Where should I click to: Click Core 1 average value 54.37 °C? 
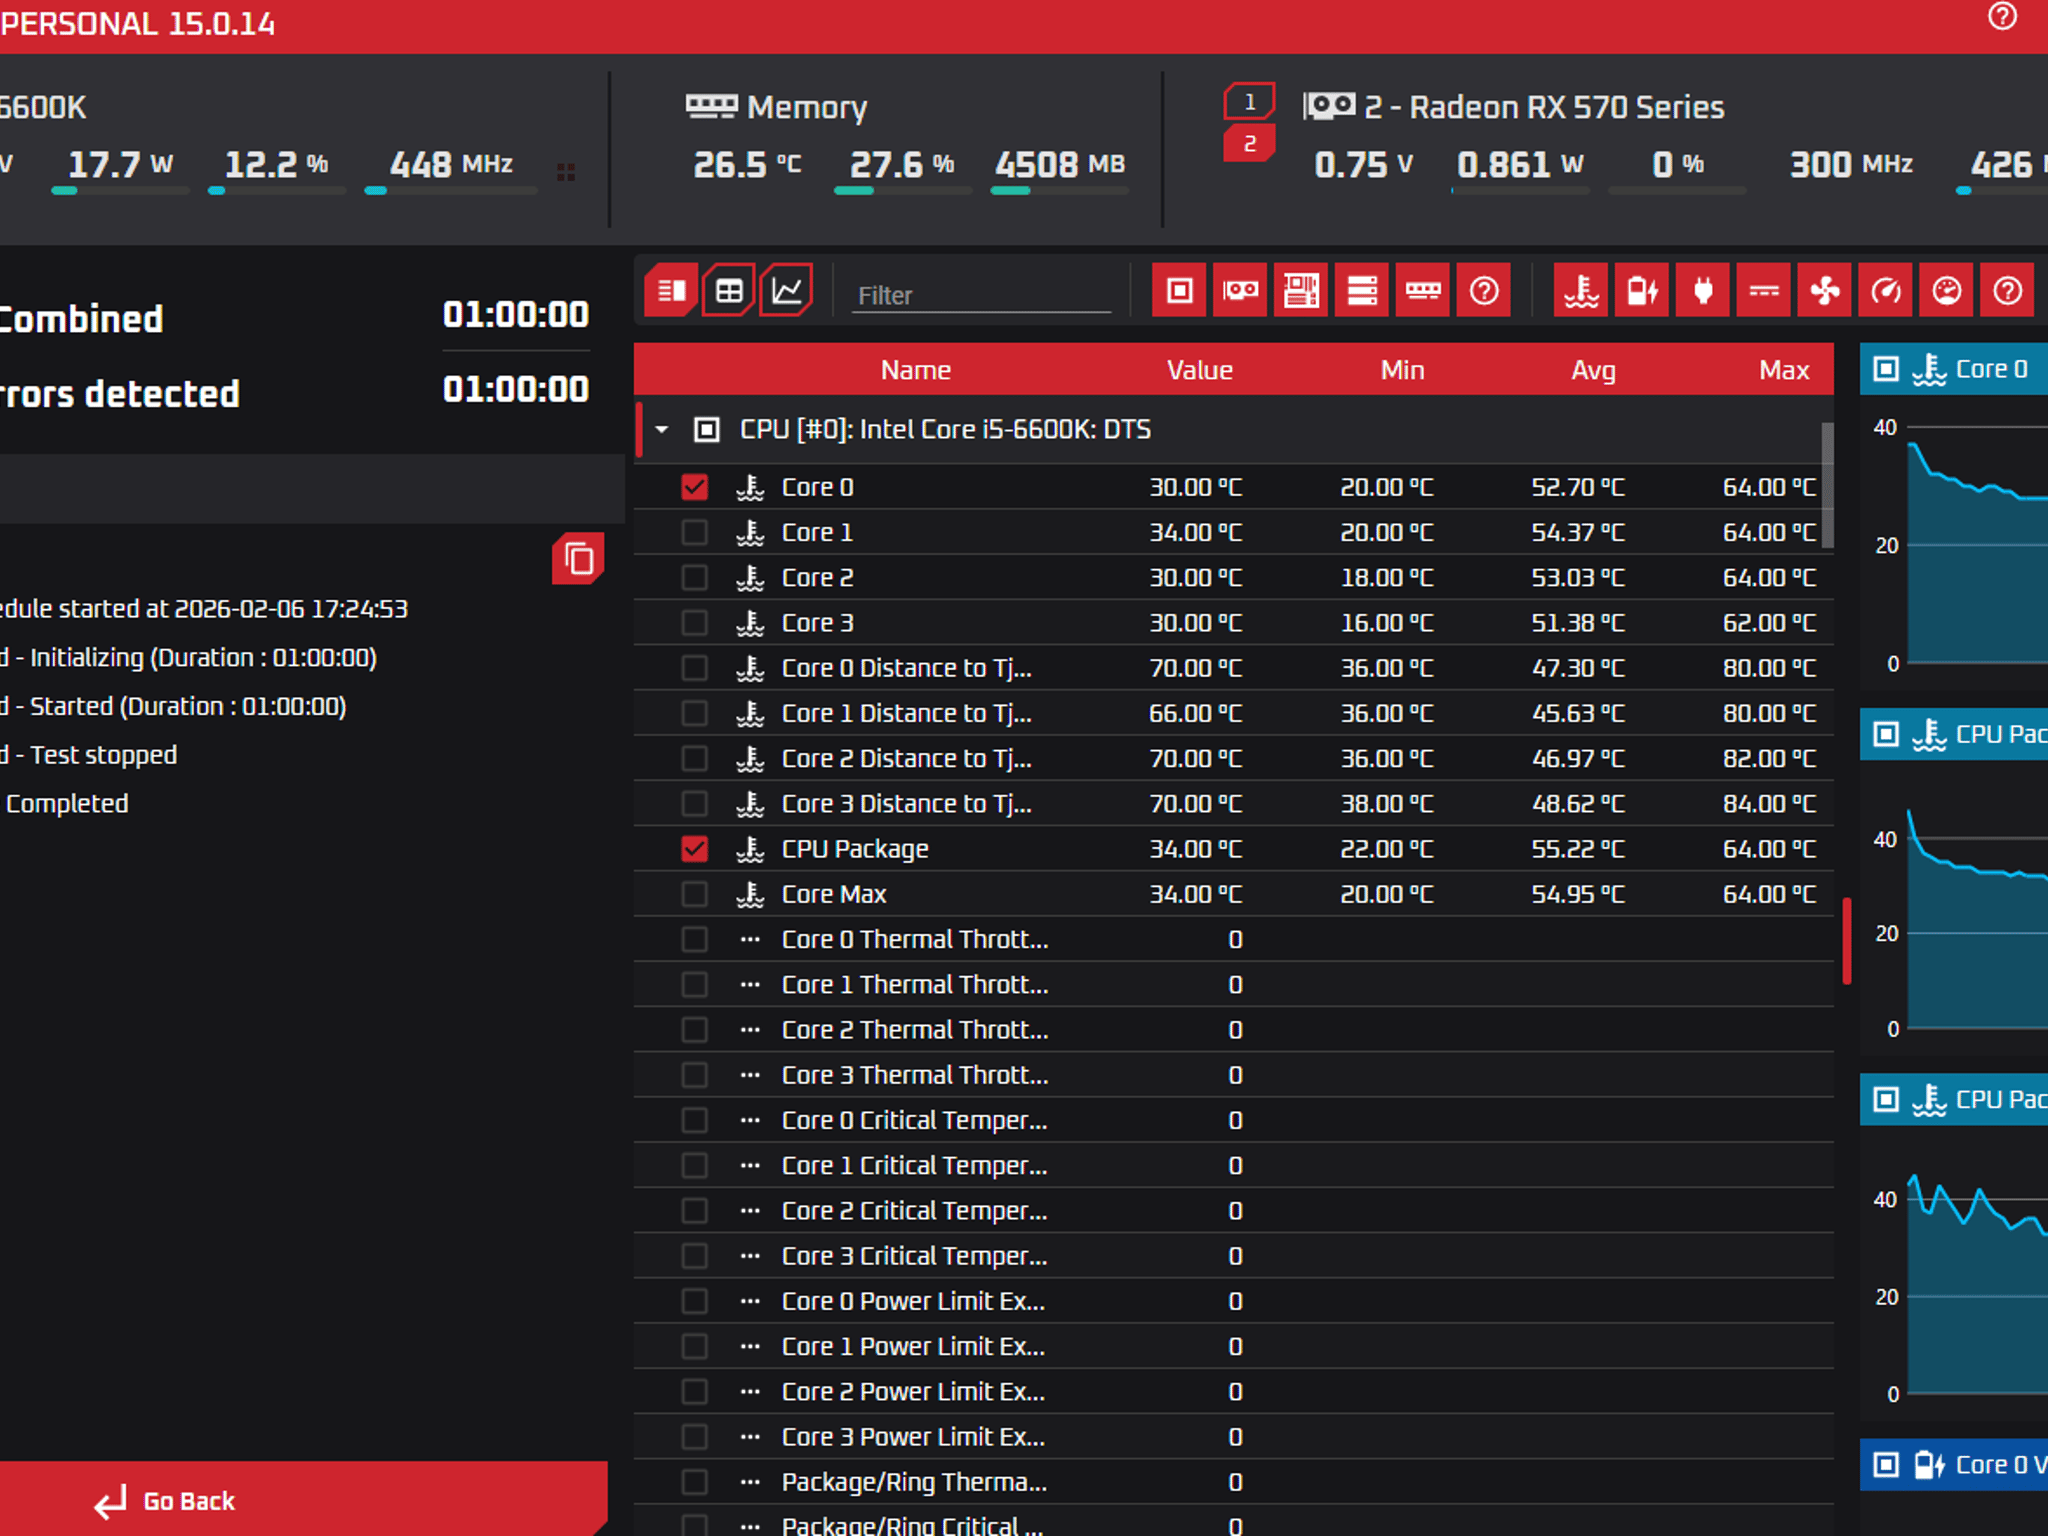tap(1578, 532)
